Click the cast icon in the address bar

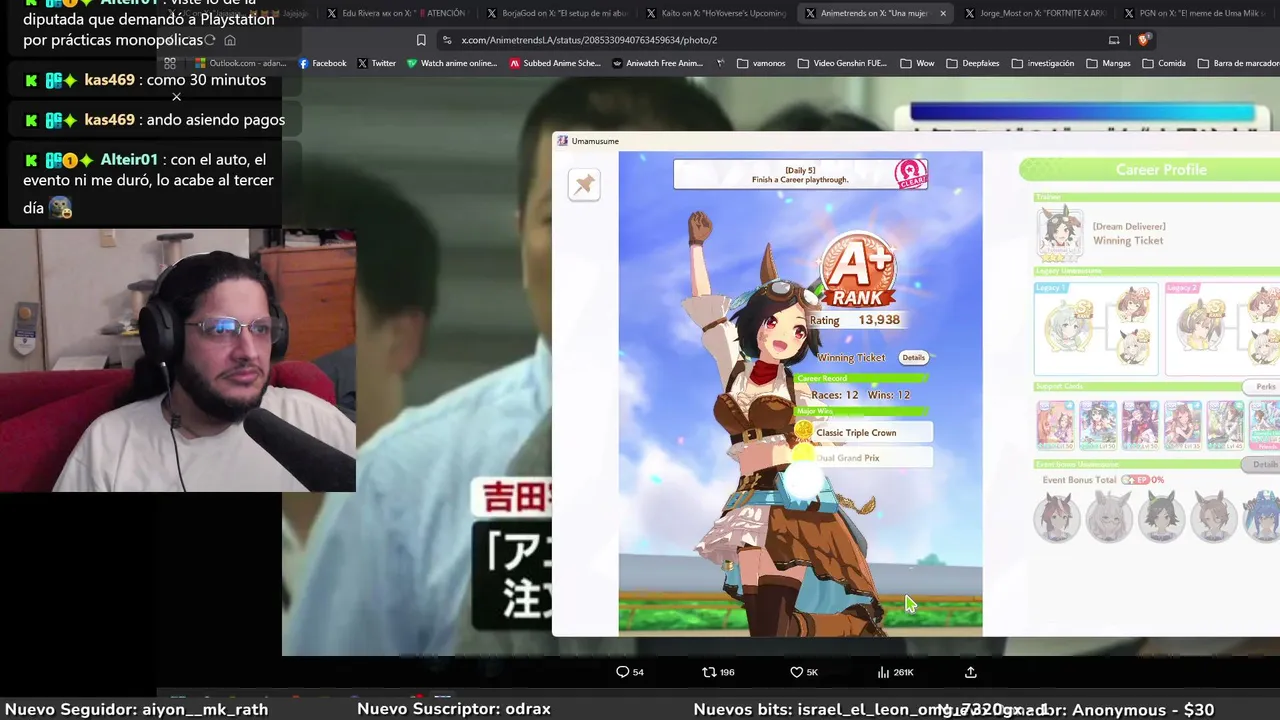1114,40
